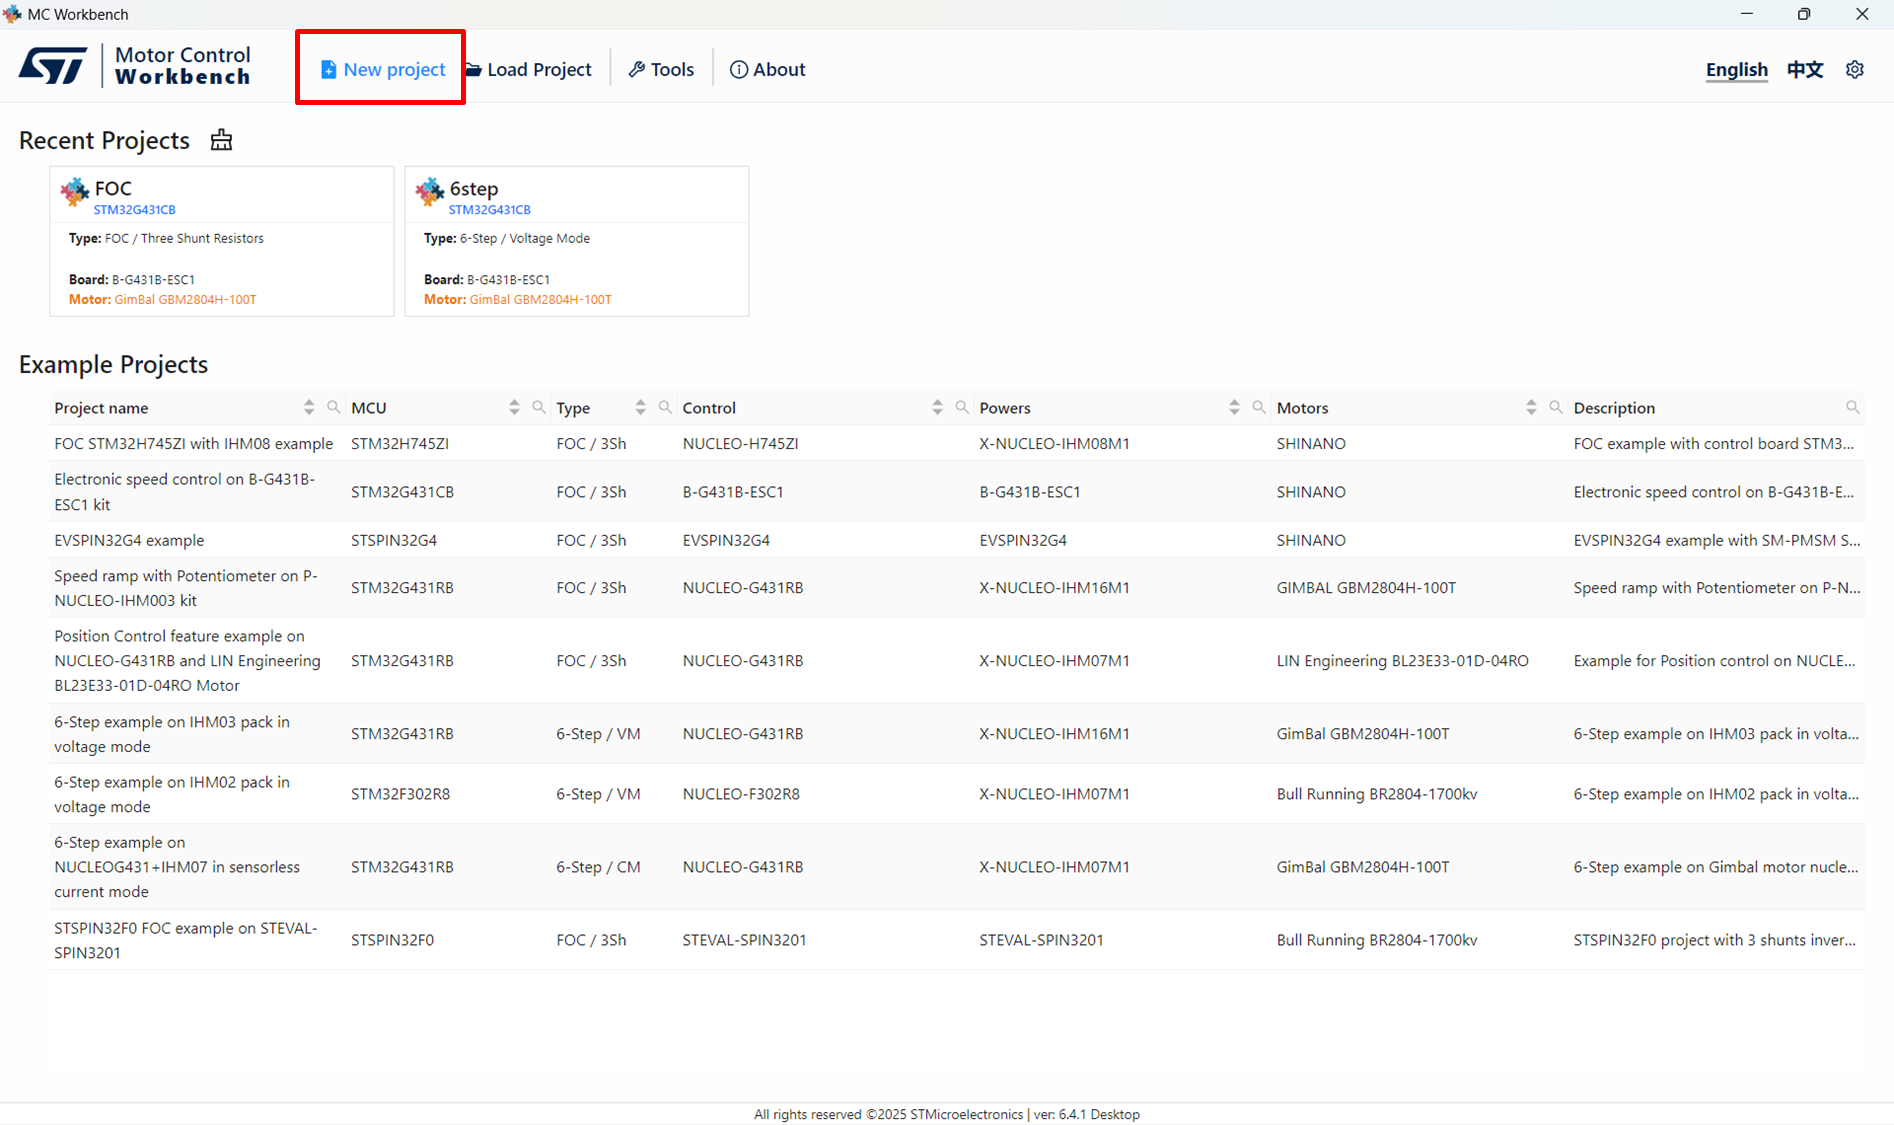The height and width of the screenshot is (1125, 1894).
Task: Search in the MCU column
Action: 539,407
